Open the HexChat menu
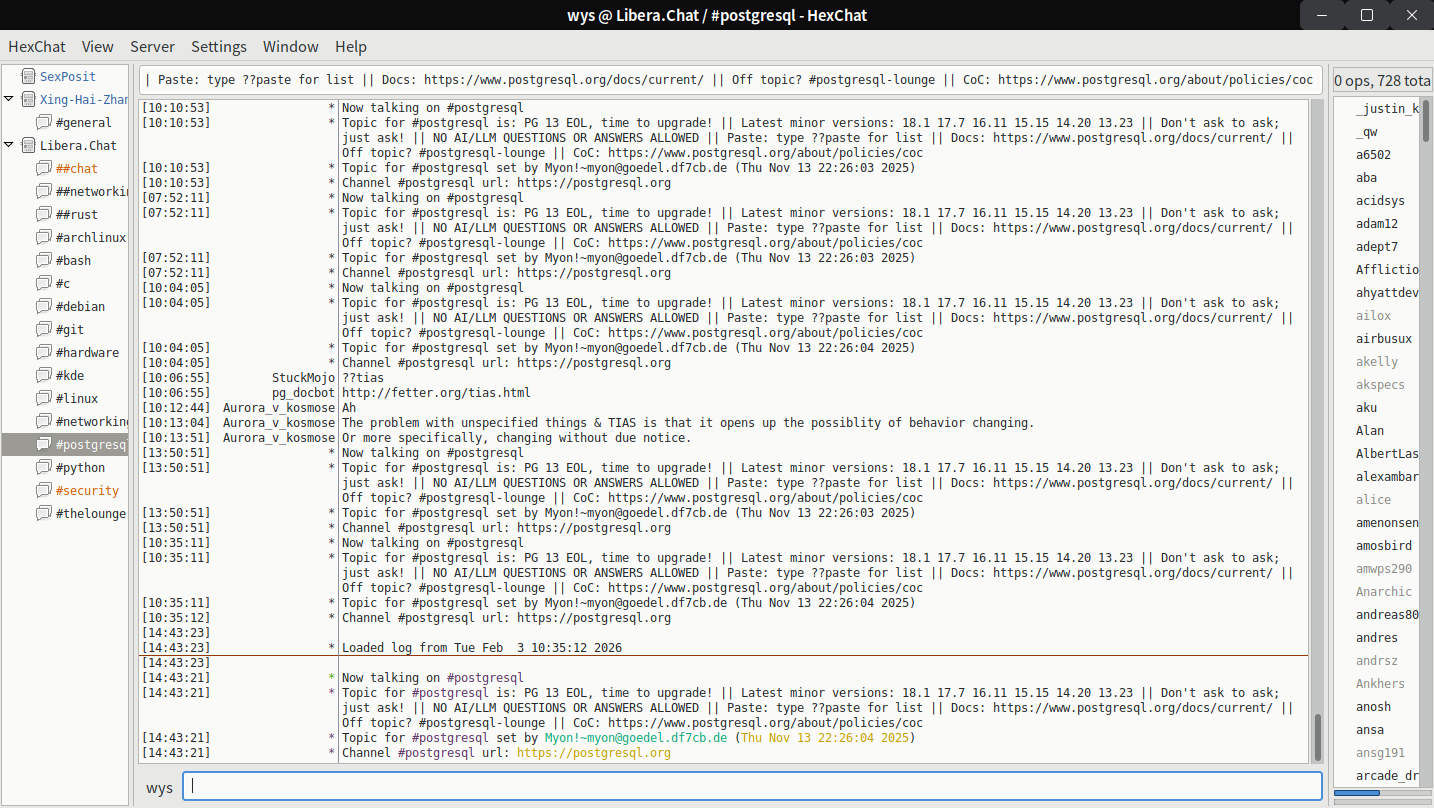Screen dimensions: 1434x808 point(37,47)
